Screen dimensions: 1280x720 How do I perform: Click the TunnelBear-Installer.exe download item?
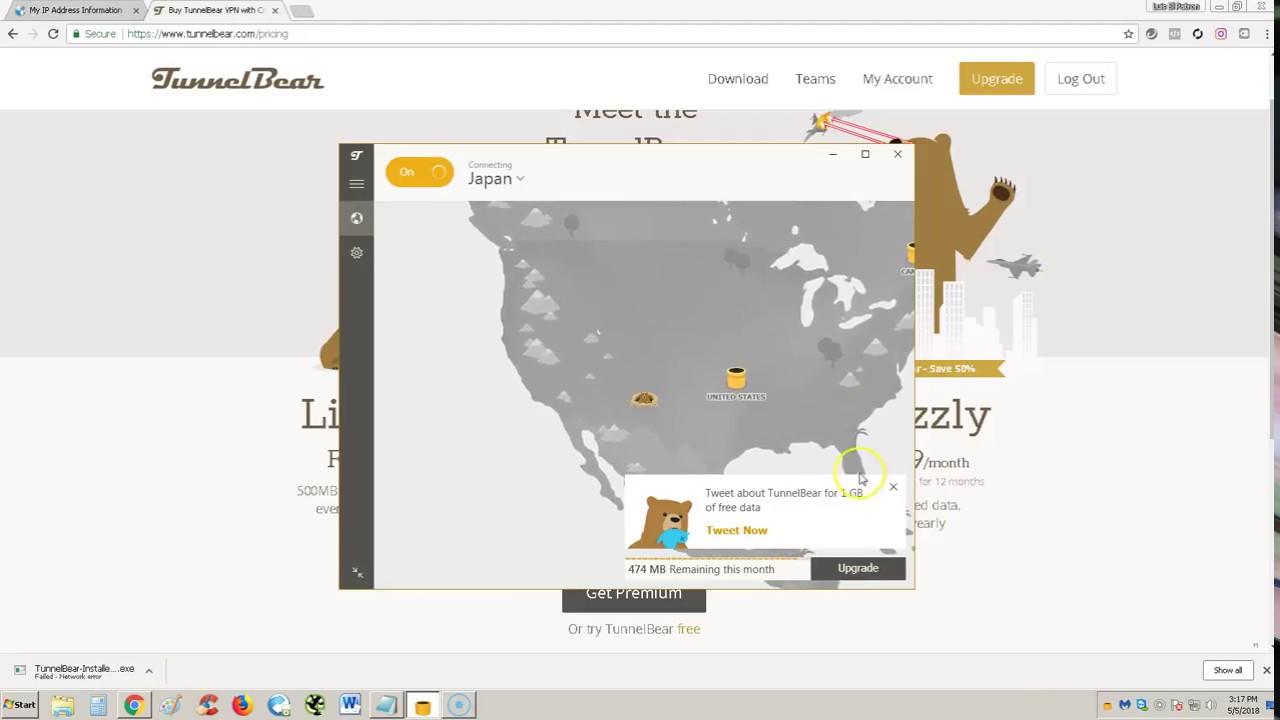click(x=75, y=671)
